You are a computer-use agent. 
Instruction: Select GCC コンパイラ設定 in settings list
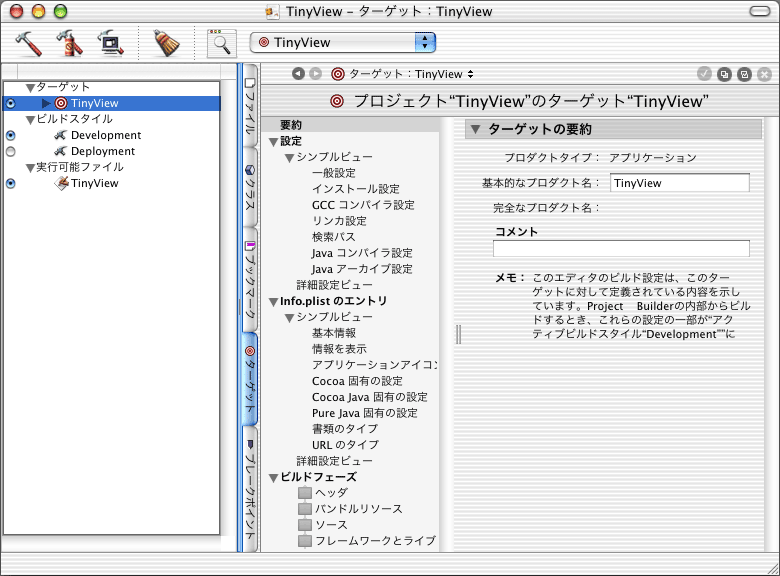tap(362, 205)
